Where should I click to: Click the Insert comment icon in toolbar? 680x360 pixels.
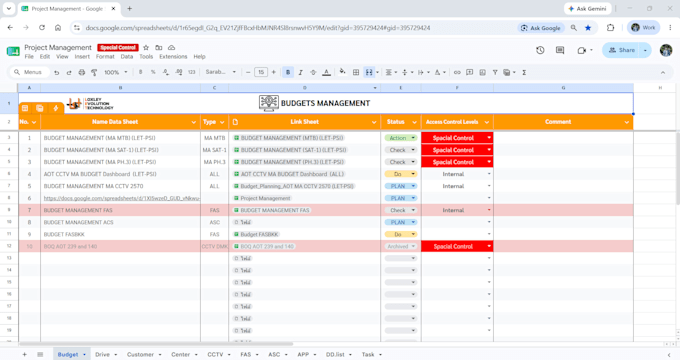click(x=470, y=72)
